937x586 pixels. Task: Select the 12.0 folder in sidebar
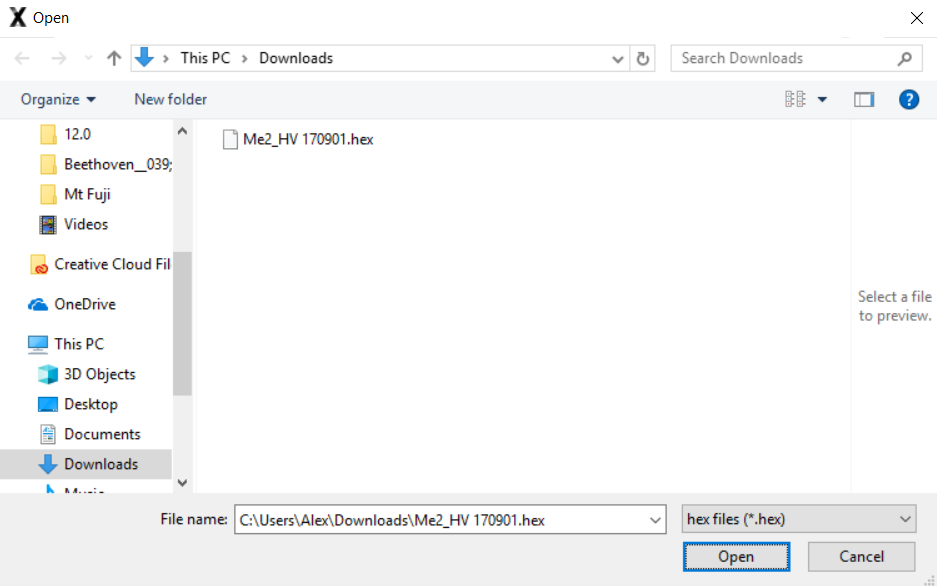coord(77,134)
